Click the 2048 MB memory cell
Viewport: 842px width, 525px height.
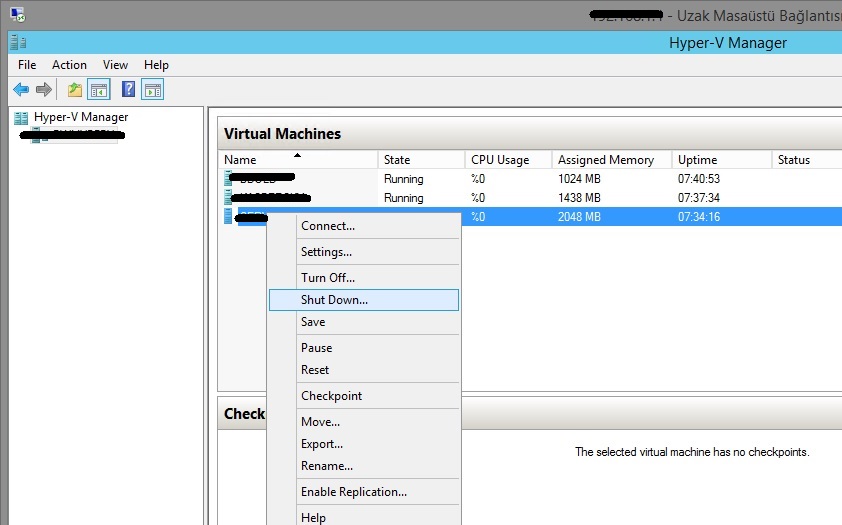pos(579,217)
